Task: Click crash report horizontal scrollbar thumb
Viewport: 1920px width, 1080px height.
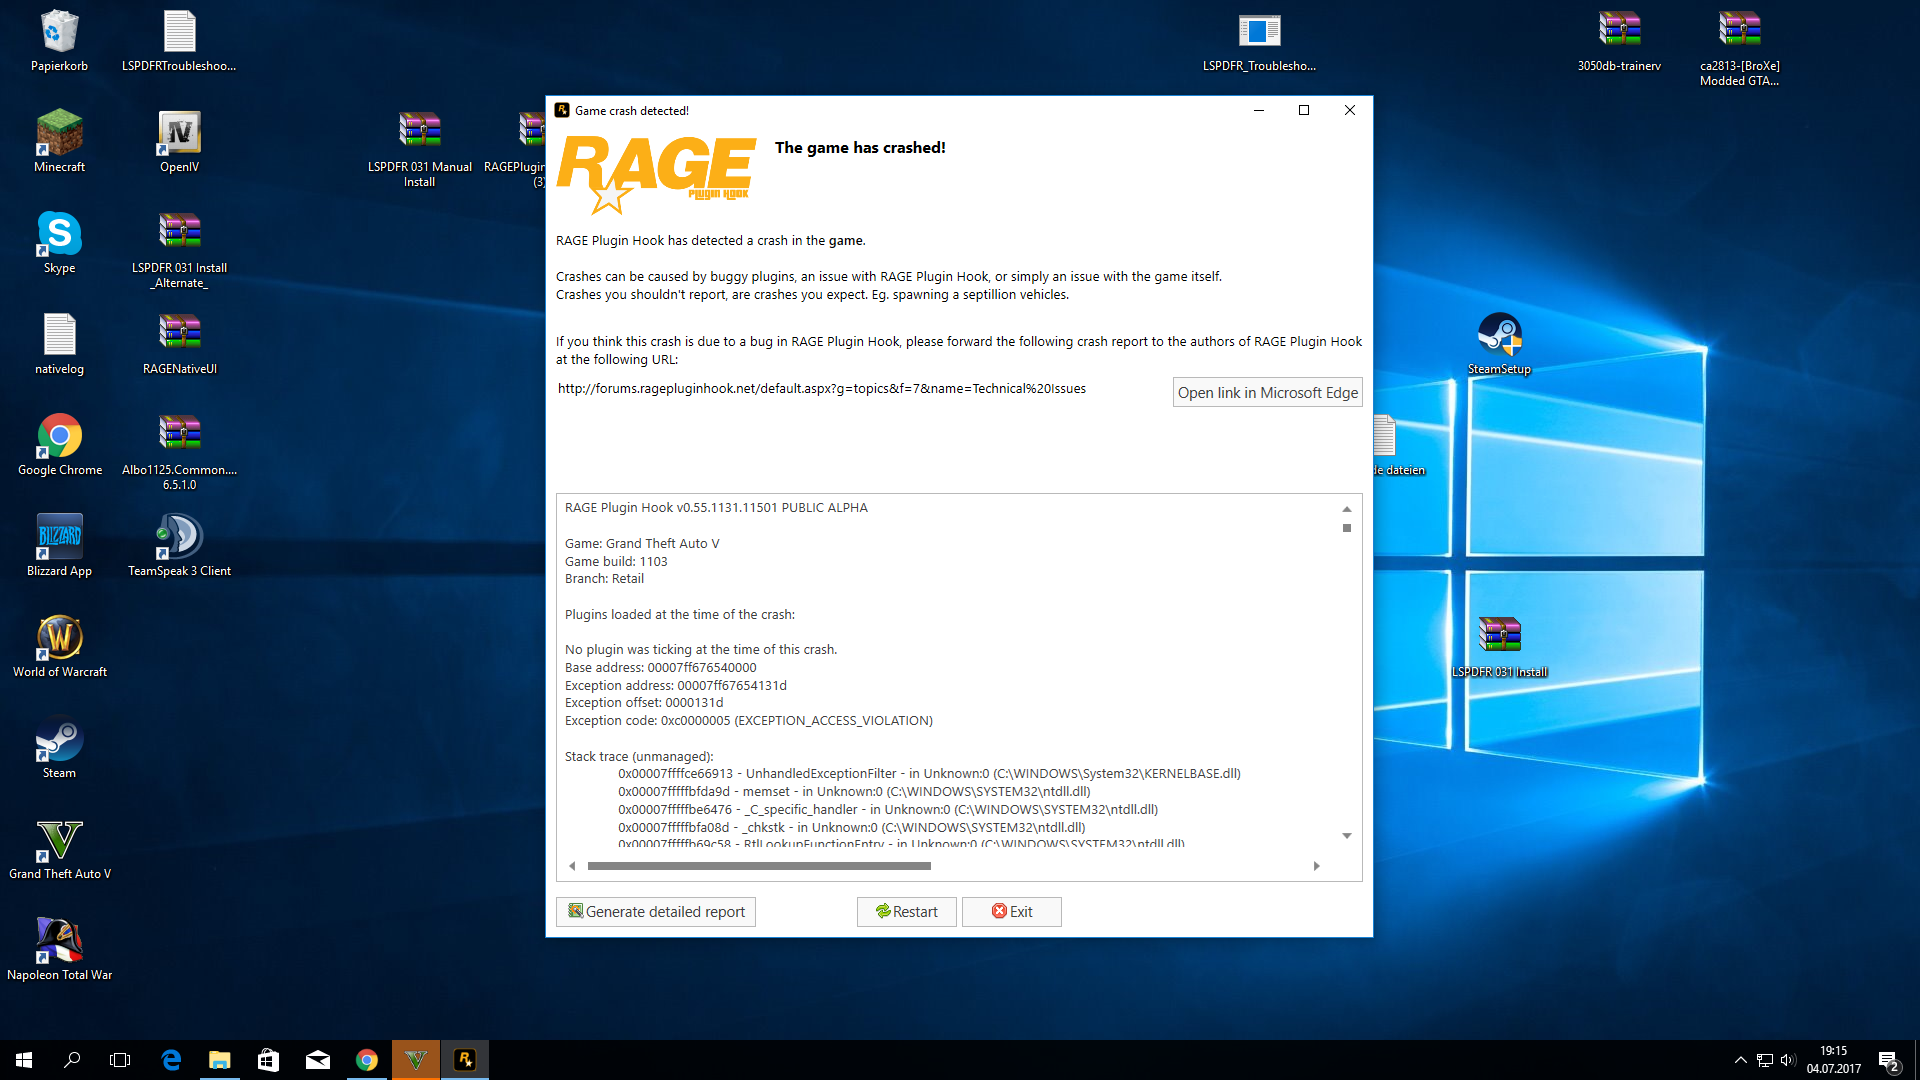Action: 759,866
